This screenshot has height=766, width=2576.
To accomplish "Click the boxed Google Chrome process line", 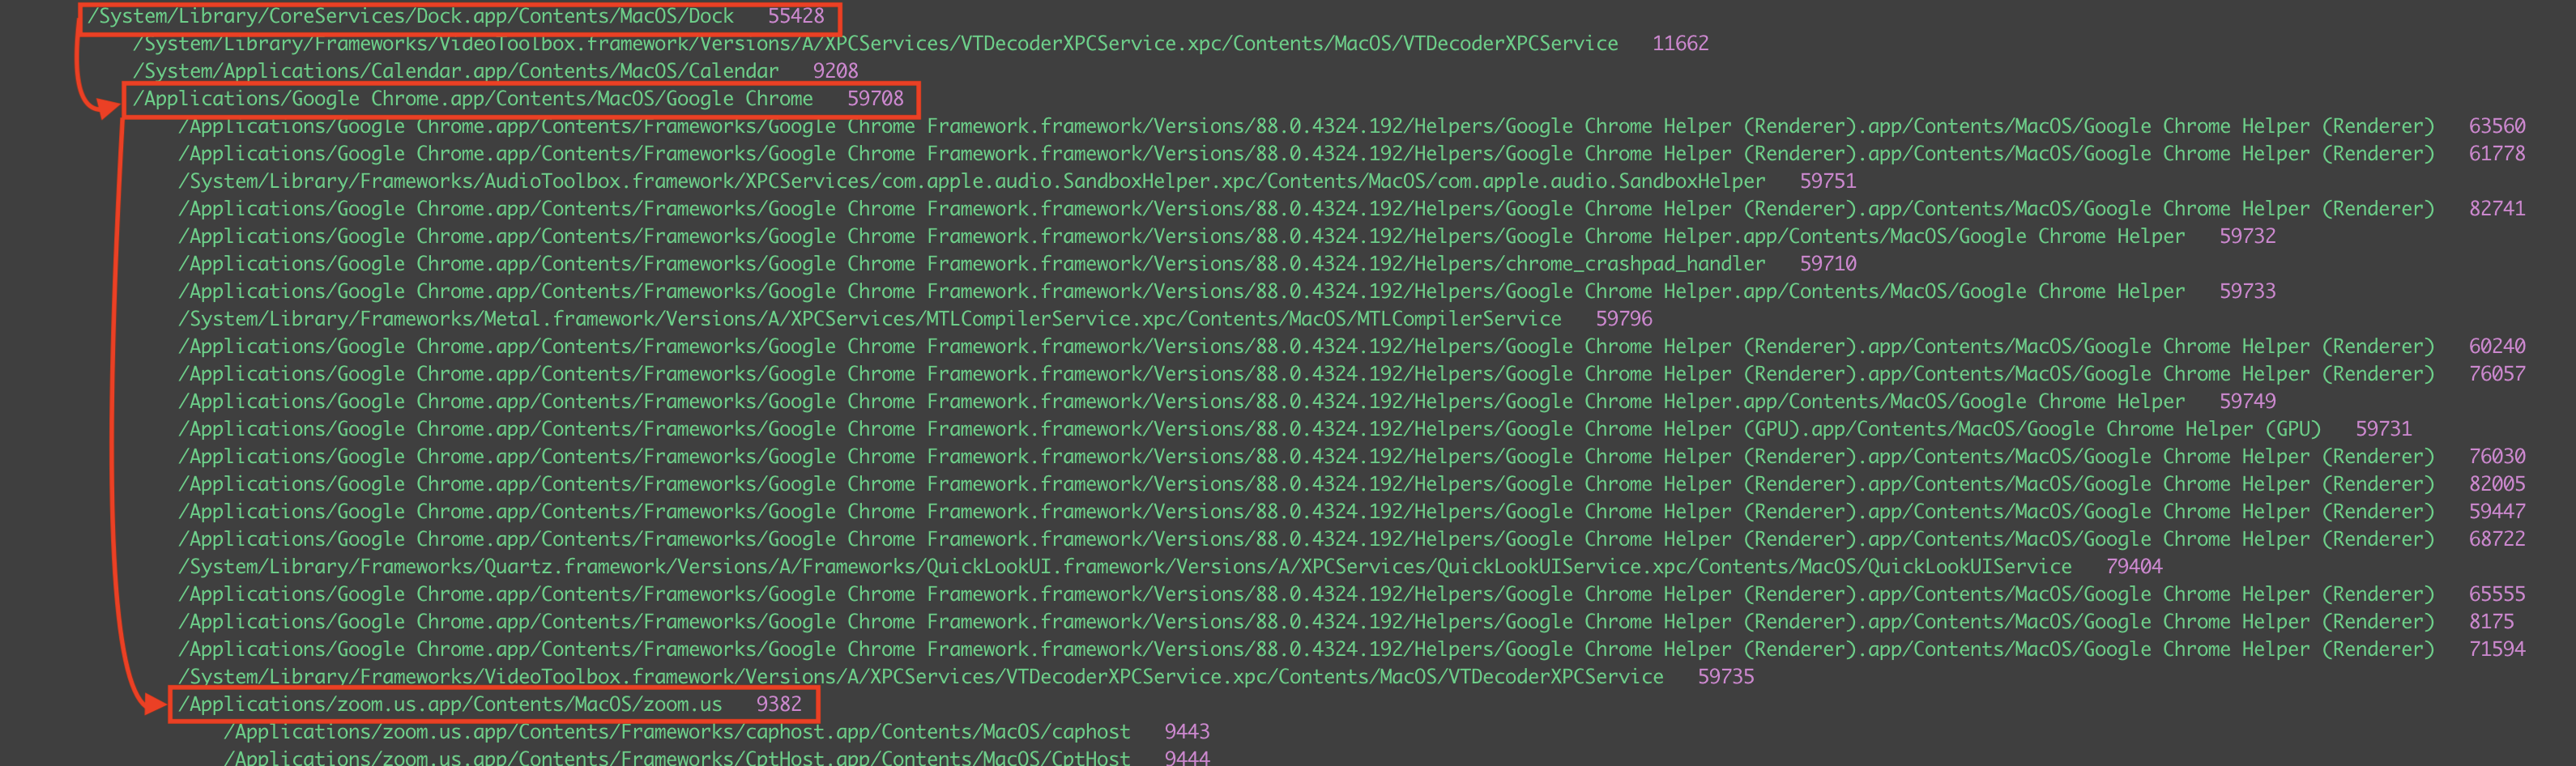I will tap(472, 99).
